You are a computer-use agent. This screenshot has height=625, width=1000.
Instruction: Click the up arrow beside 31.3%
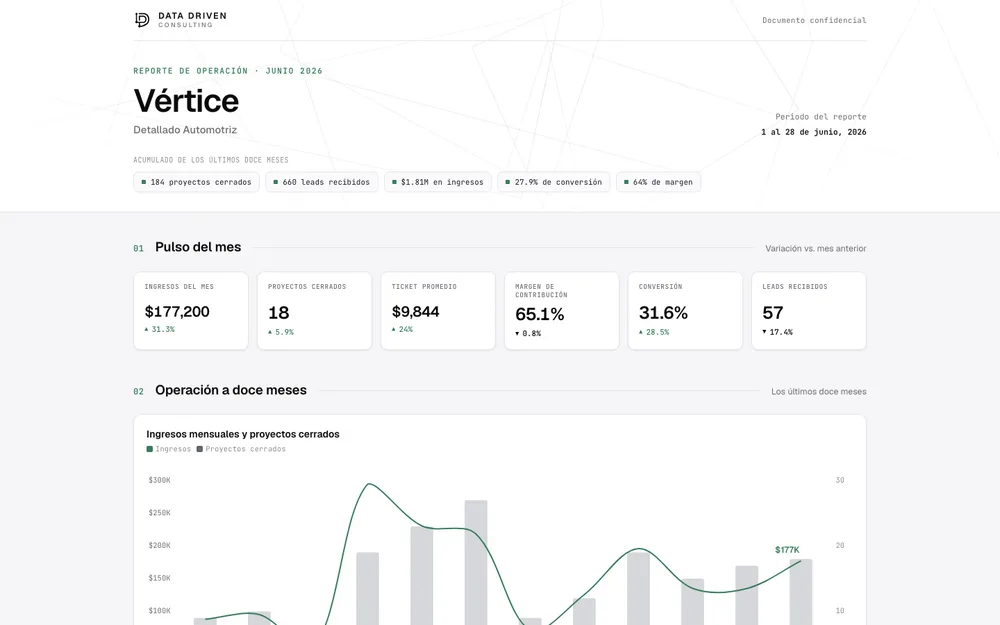[x=146, y=329]
